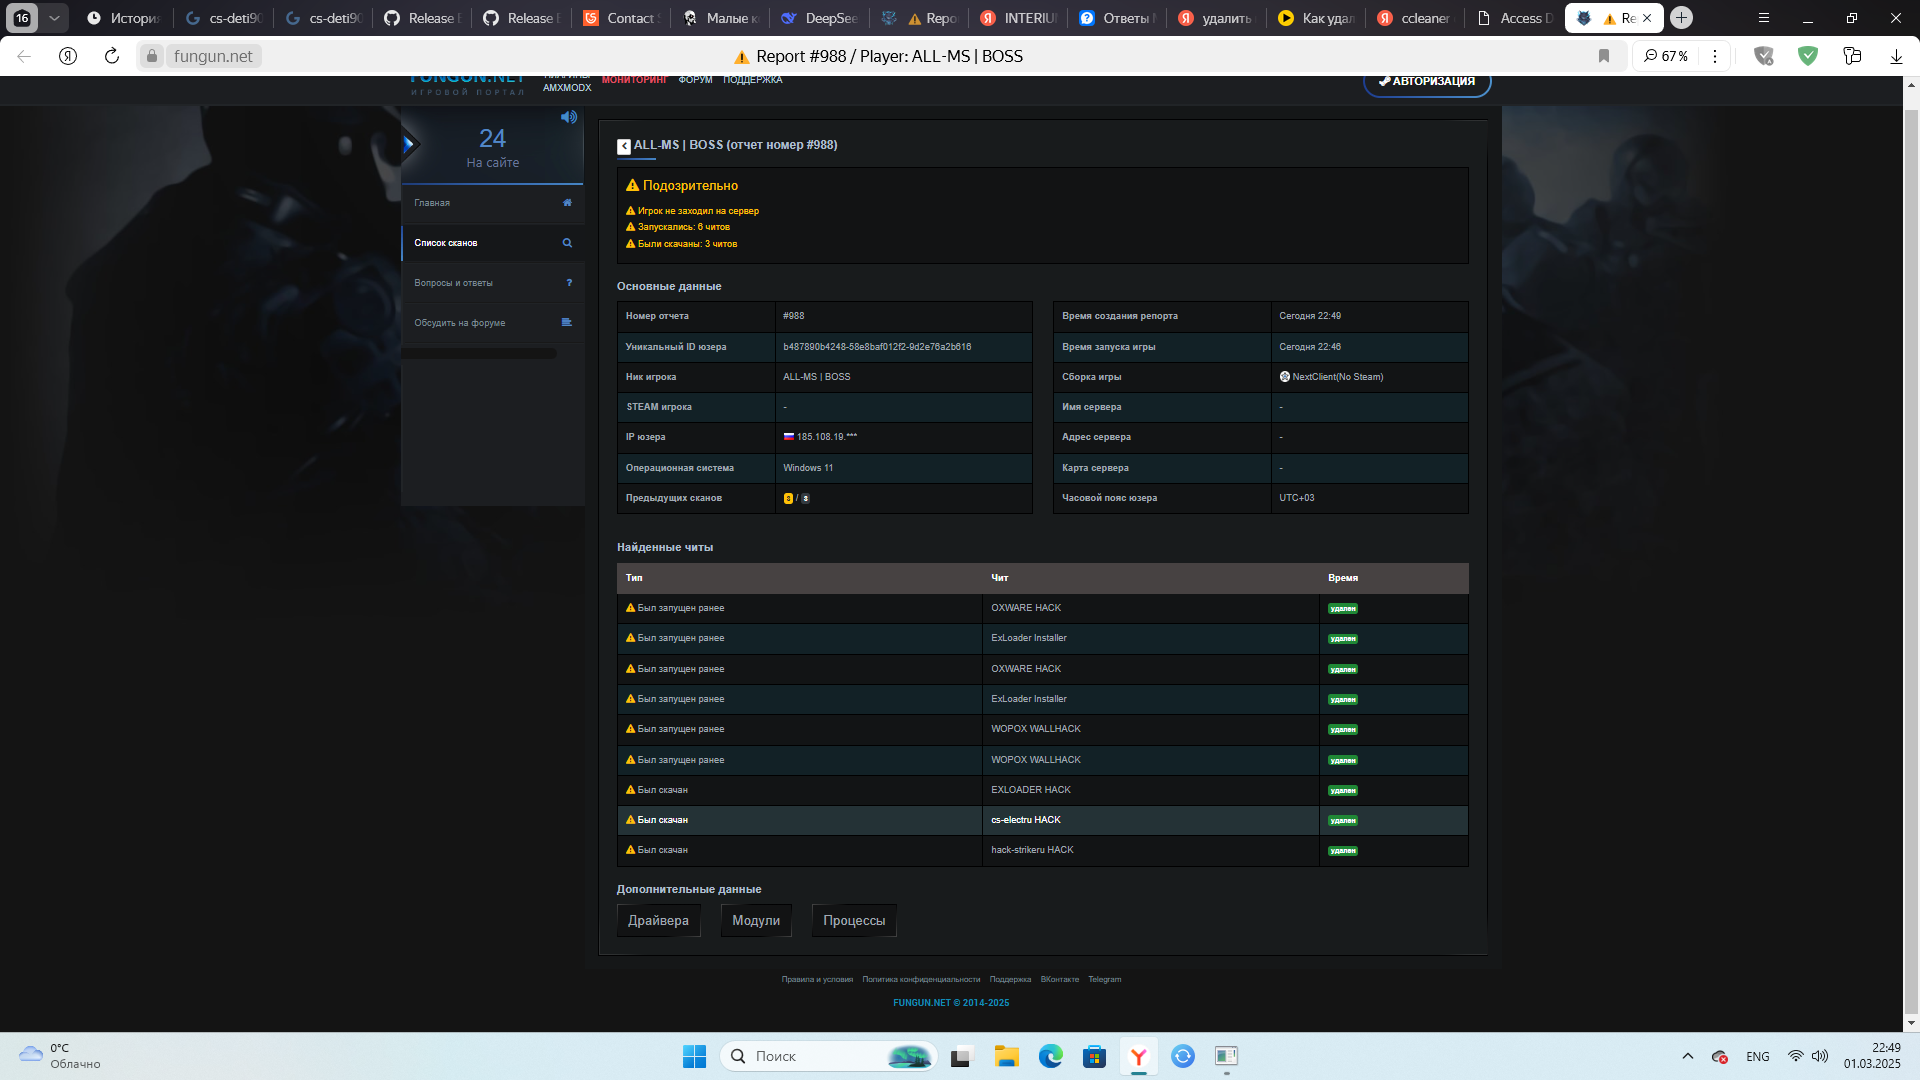Click the green shield extension icon

[x=1808, y=56]
